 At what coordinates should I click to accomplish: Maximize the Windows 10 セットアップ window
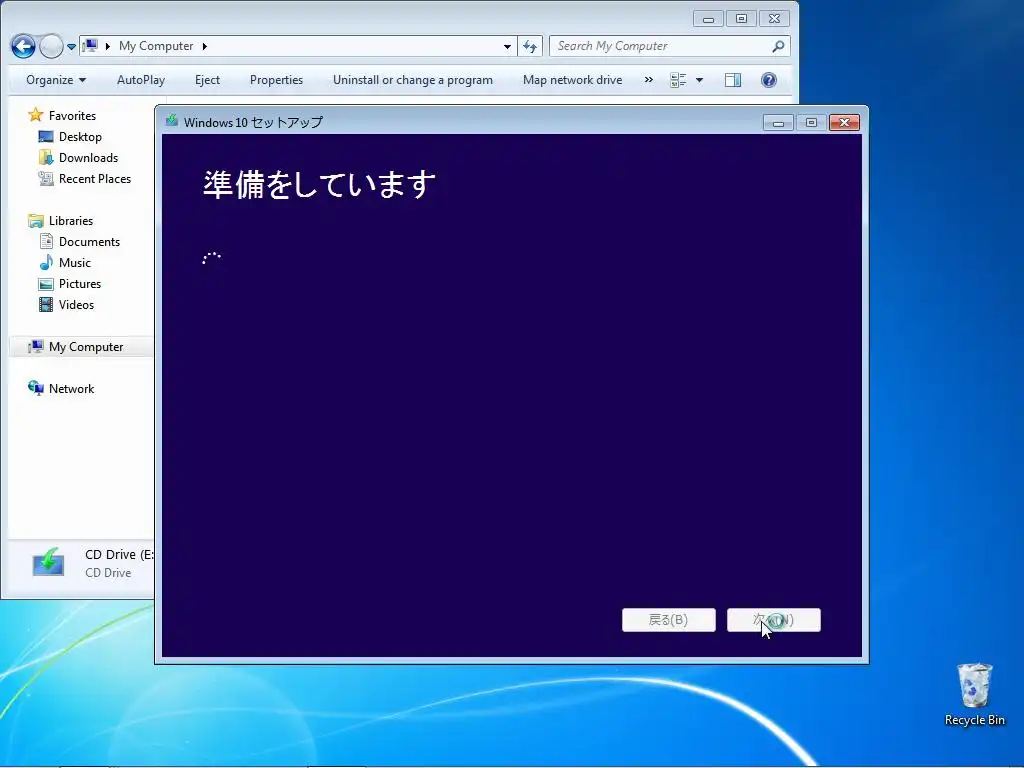[811, 123]
